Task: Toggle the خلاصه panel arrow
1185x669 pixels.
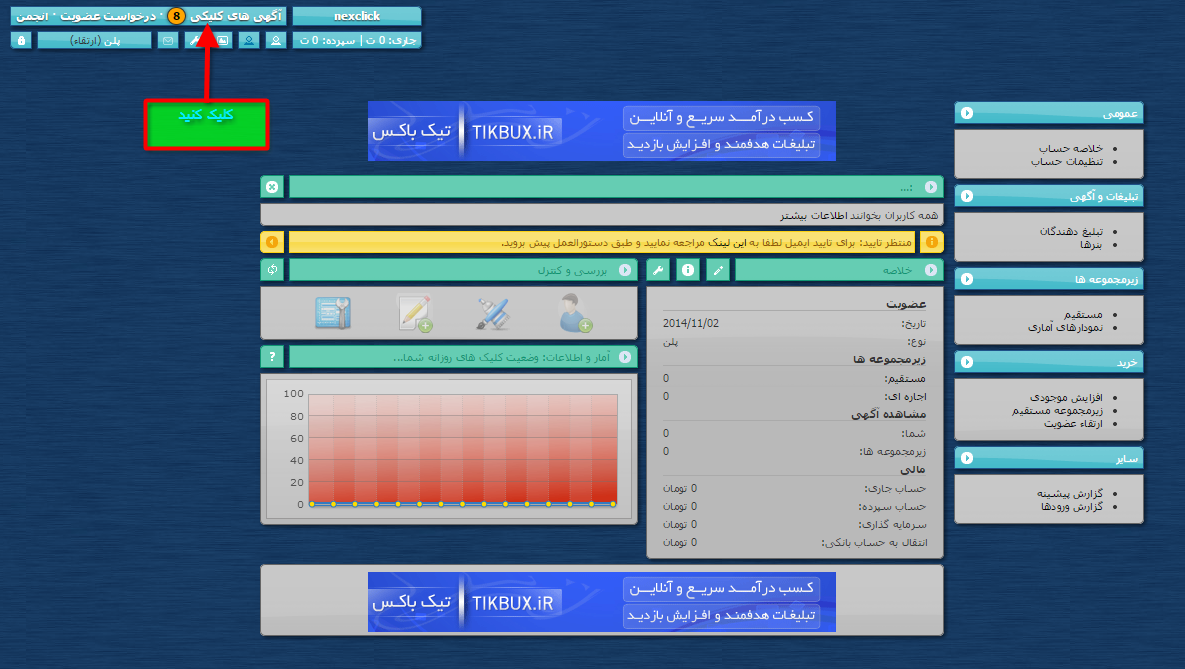Action: [x=931, y=270]
